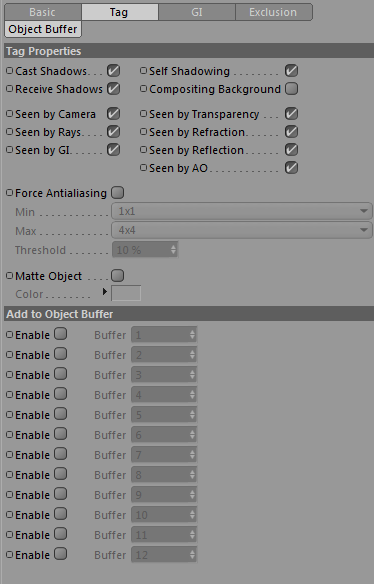Uncheck the Cast Shadows checkbox

[x=113, y=70]
